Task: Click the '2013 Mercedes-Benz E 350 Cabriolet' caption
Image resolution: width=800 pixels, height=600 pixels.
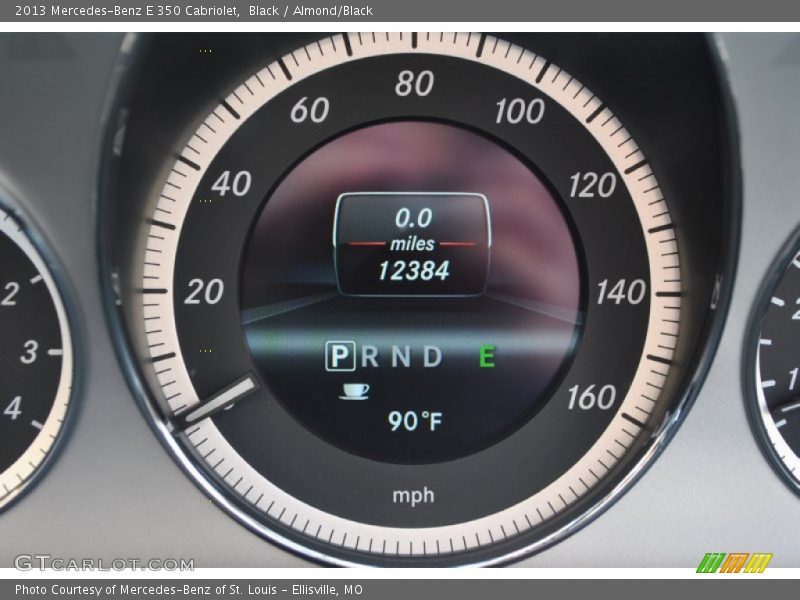Action: [x=127, y=10]
